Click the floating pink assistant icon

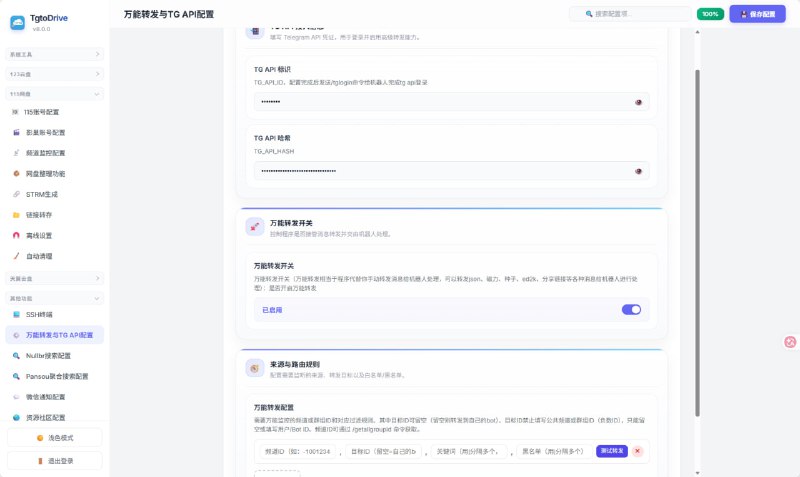point(790,342)
